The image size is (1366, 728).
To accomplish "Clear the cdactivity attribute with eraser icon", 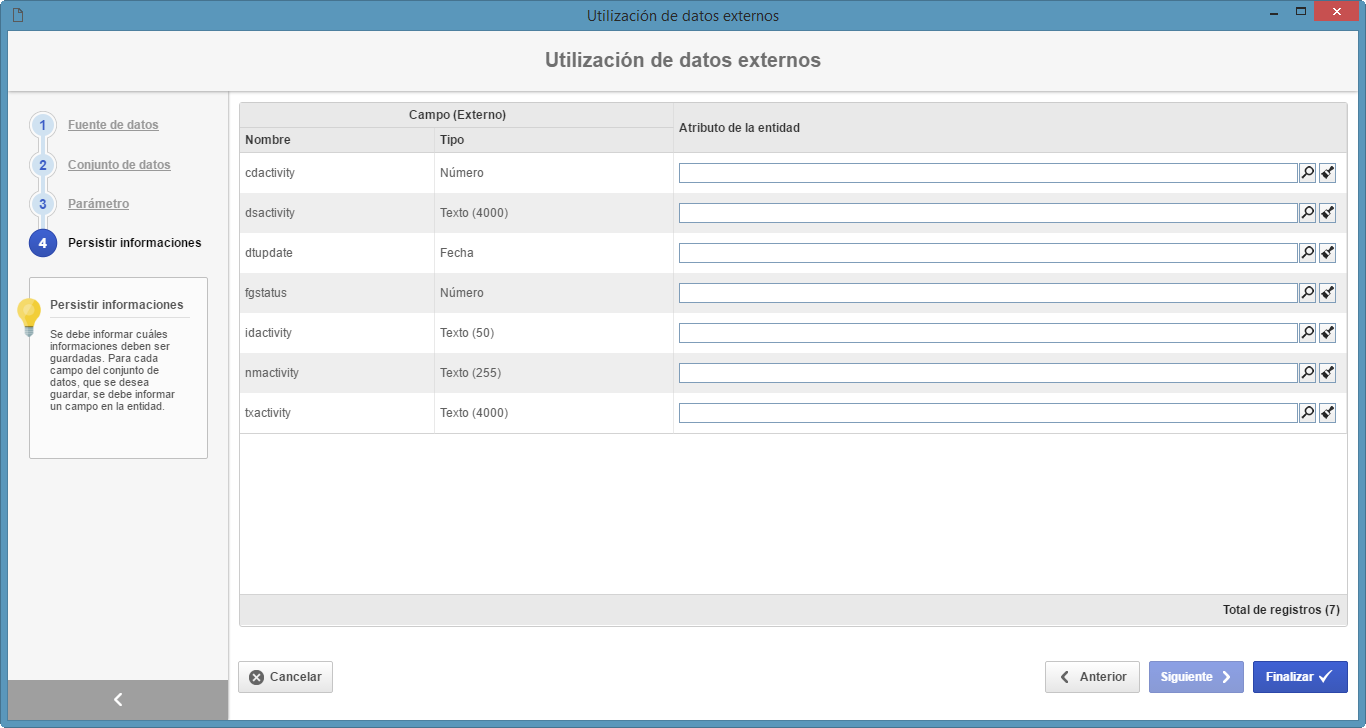I will point(1327,173).
